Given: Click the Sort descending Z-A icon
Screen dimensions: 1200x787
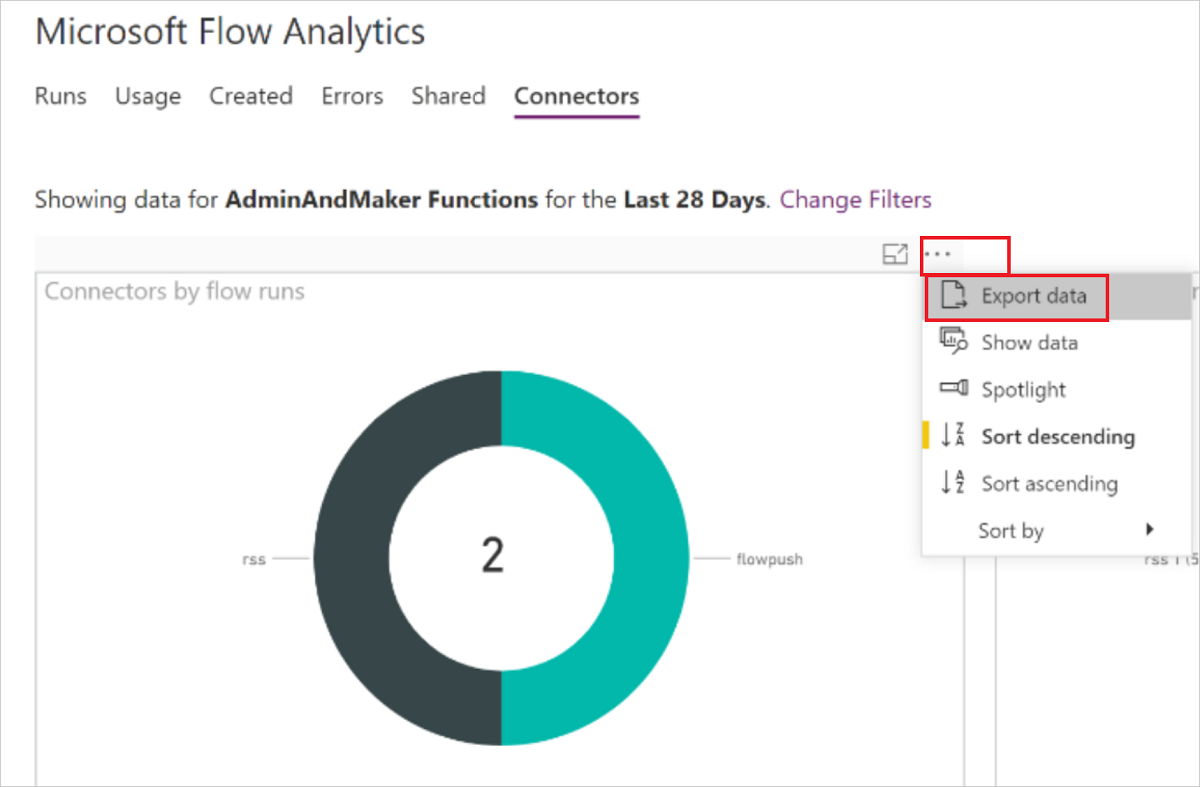Looking at the screenshot, I should click(x=954, y=436).
